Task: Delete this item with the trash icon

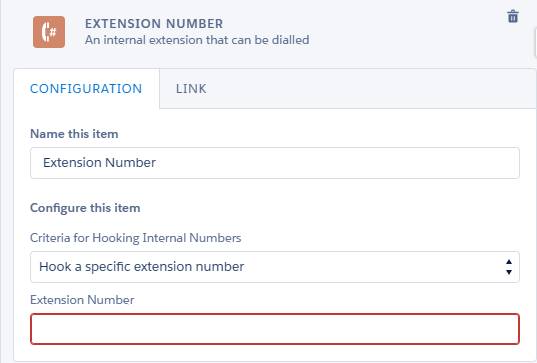Action: click(513, 16)
